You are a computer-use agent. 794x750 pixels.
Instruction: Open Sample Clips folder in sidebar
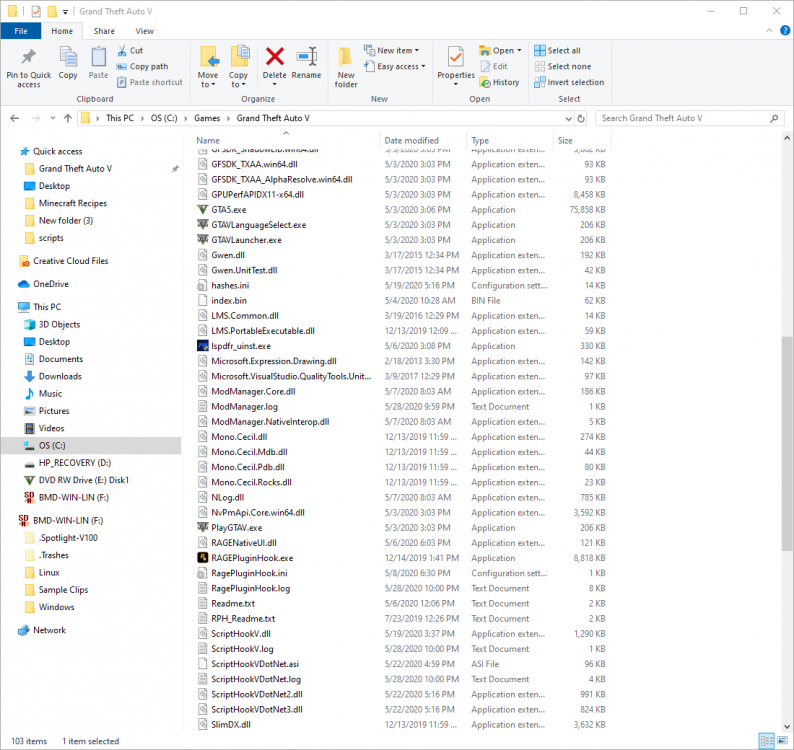(x=63, y=590)
